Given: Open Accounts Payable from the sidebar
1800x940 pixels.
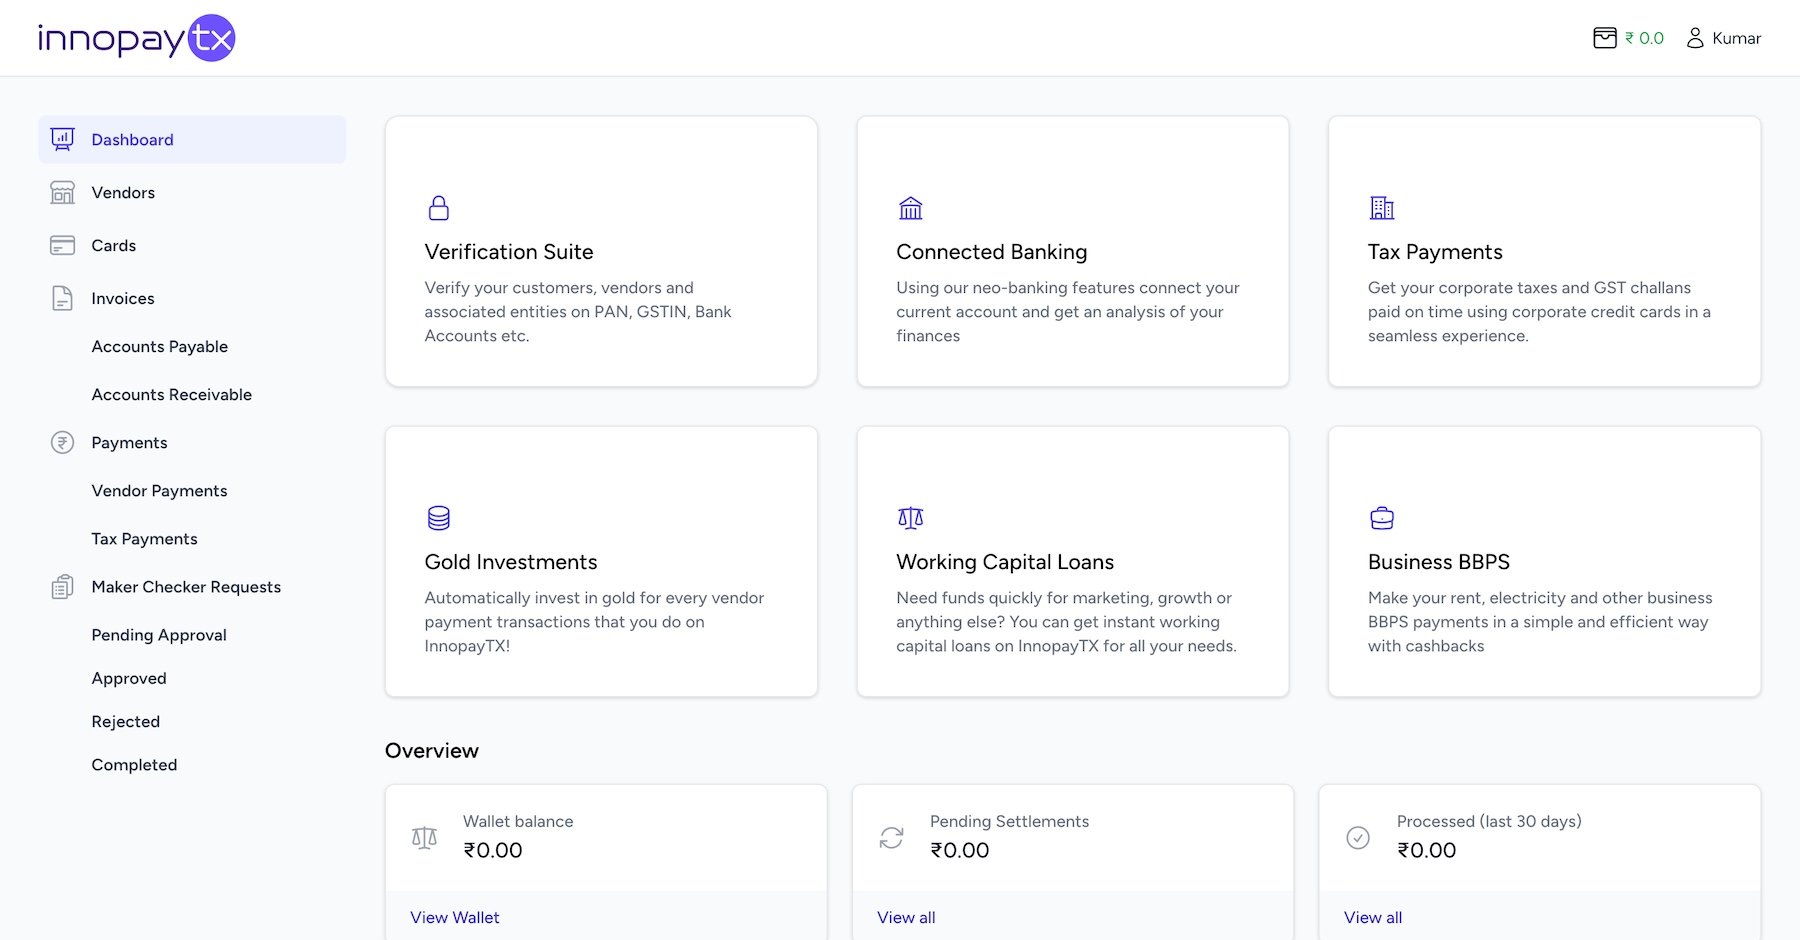Looking at the screenshot, I should pos(159,346).
